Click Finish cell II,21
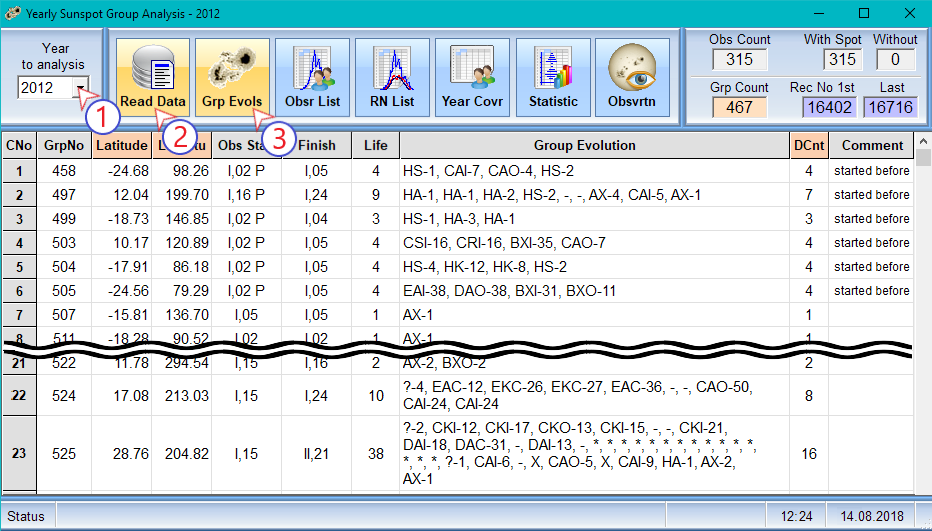Image resolution: width=932 pixels, height=531 pixels. 316,454
